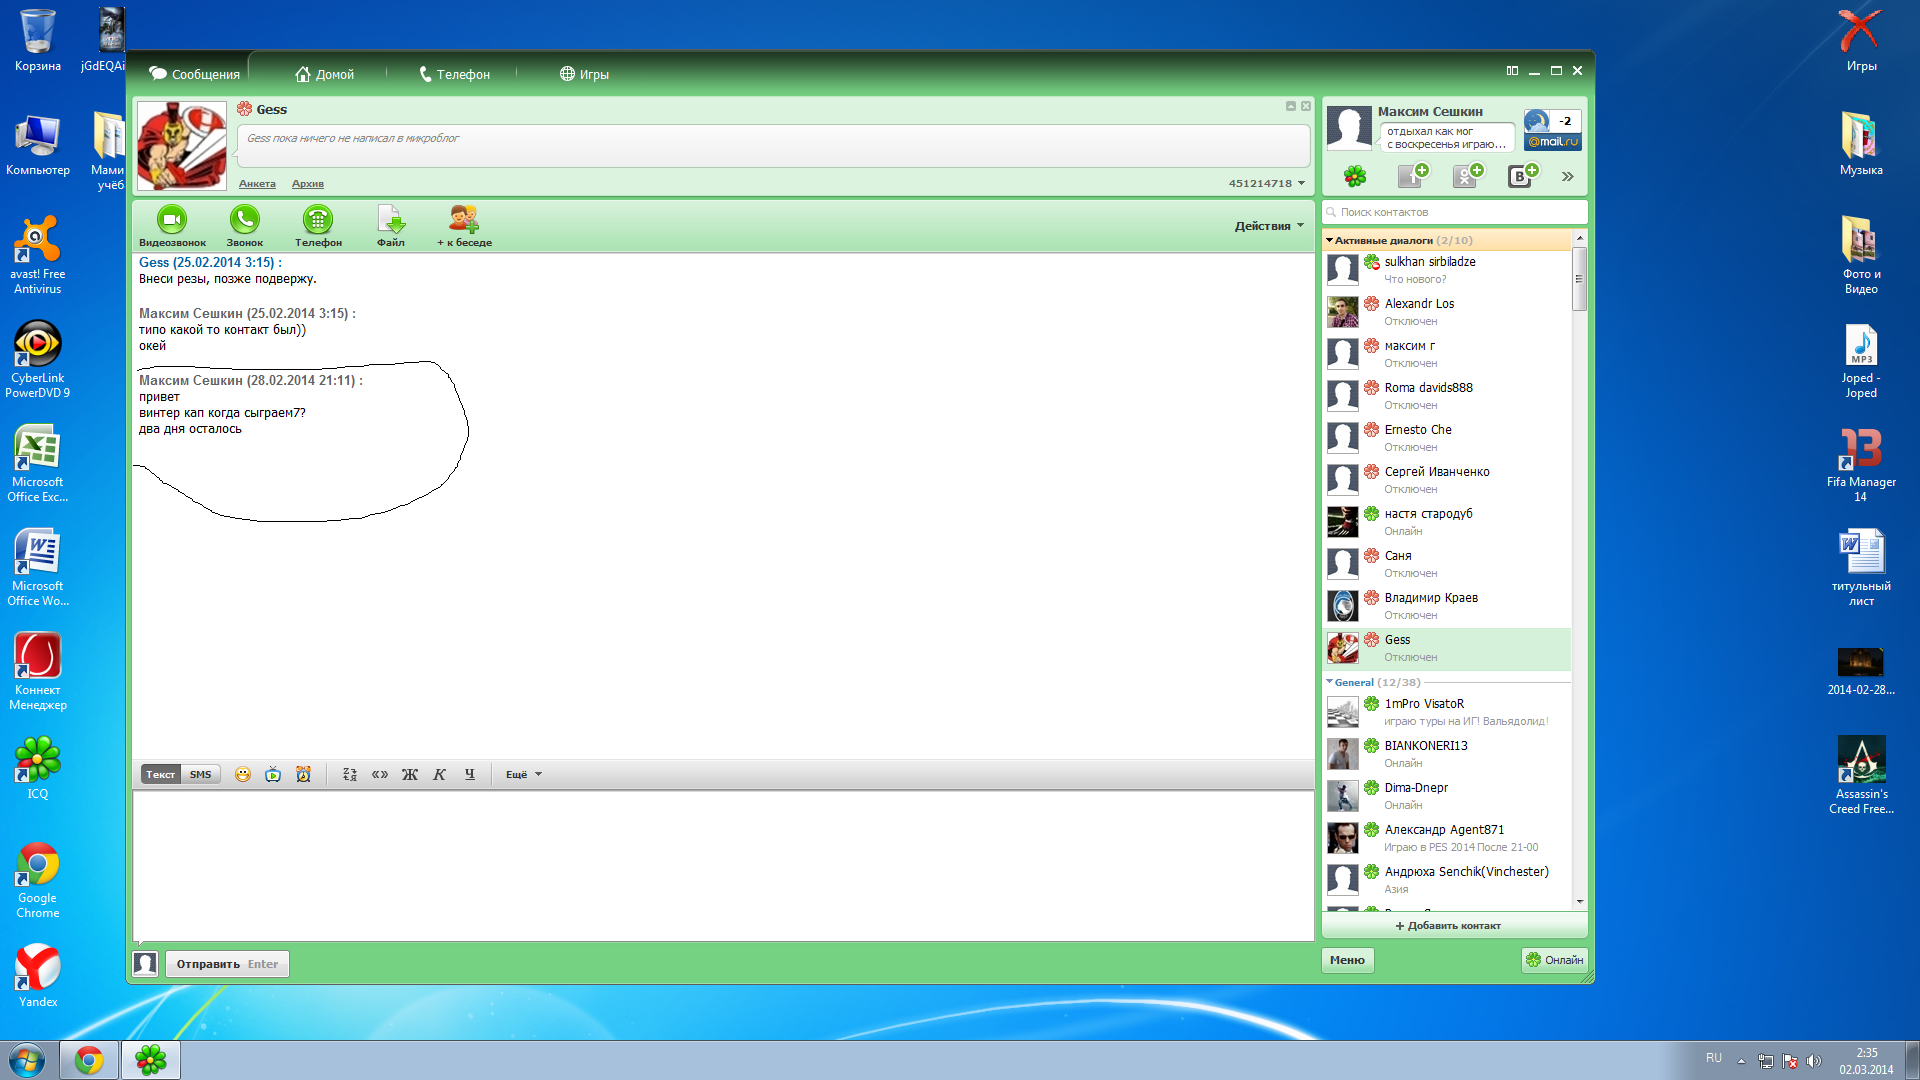Connect Odnoklassniki account icon
The image size is (1920, 1080).
pos(1468,176)
